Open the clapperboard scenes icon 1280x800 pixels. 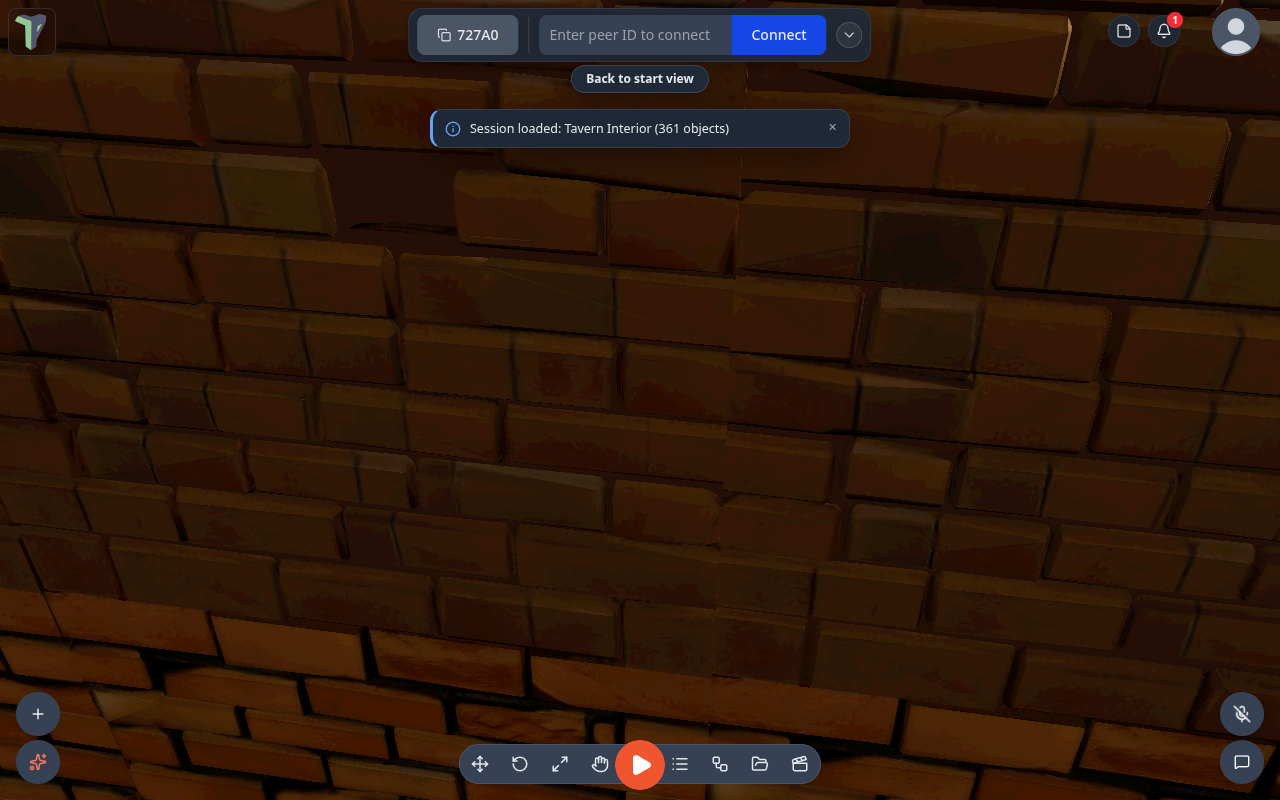800,764
